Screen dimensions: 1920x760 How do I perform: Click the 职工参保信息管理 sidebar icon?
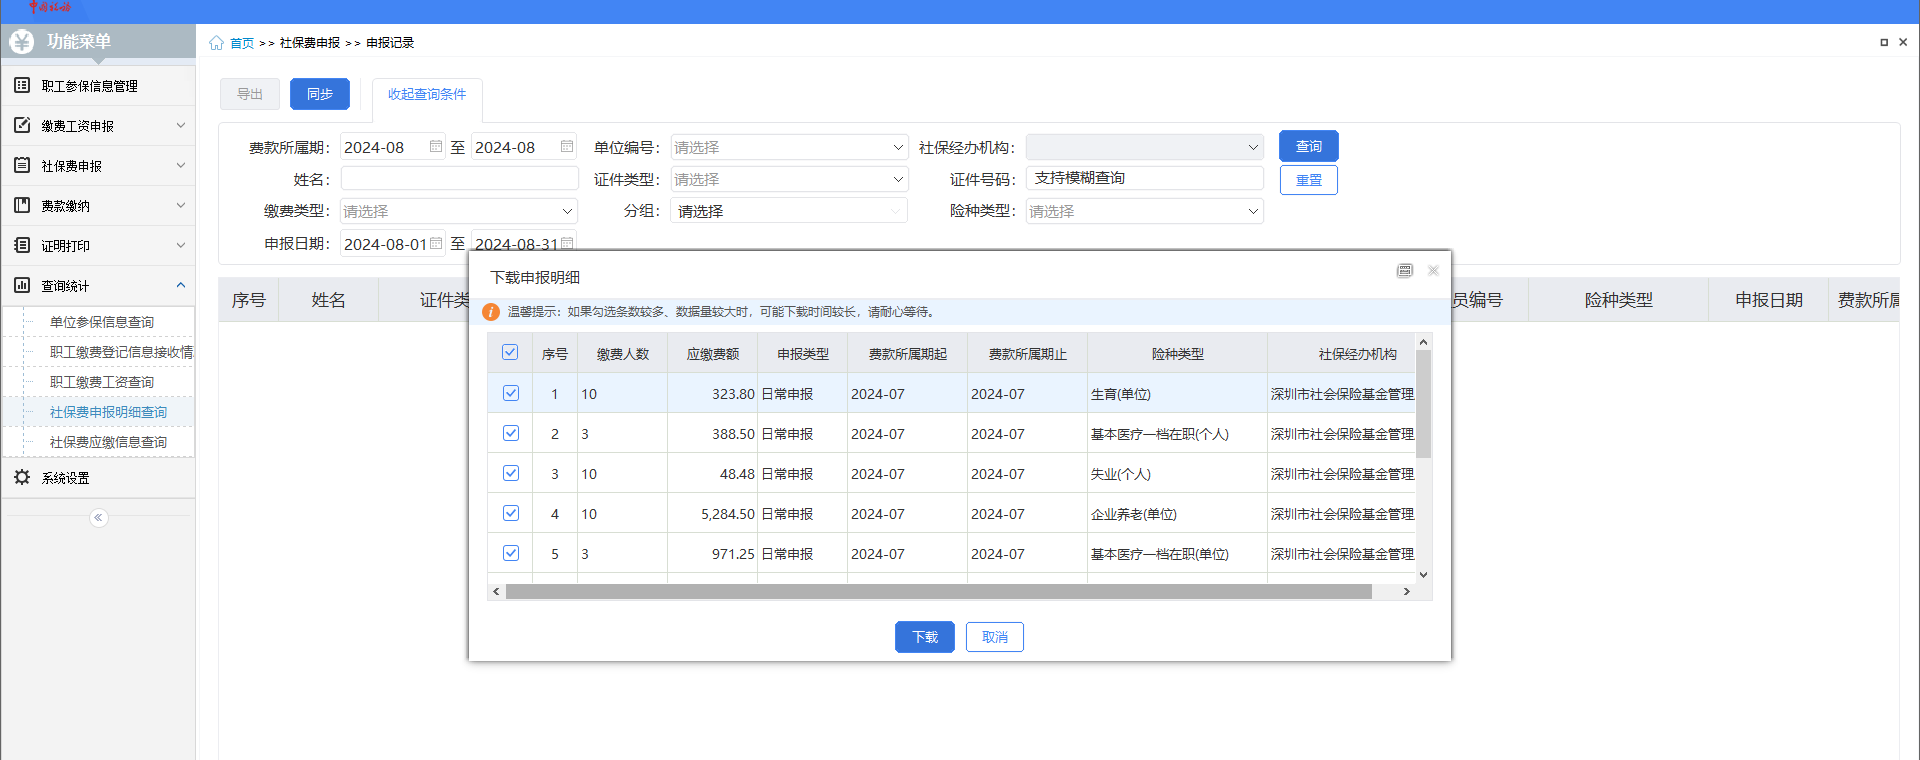point(22,86)
